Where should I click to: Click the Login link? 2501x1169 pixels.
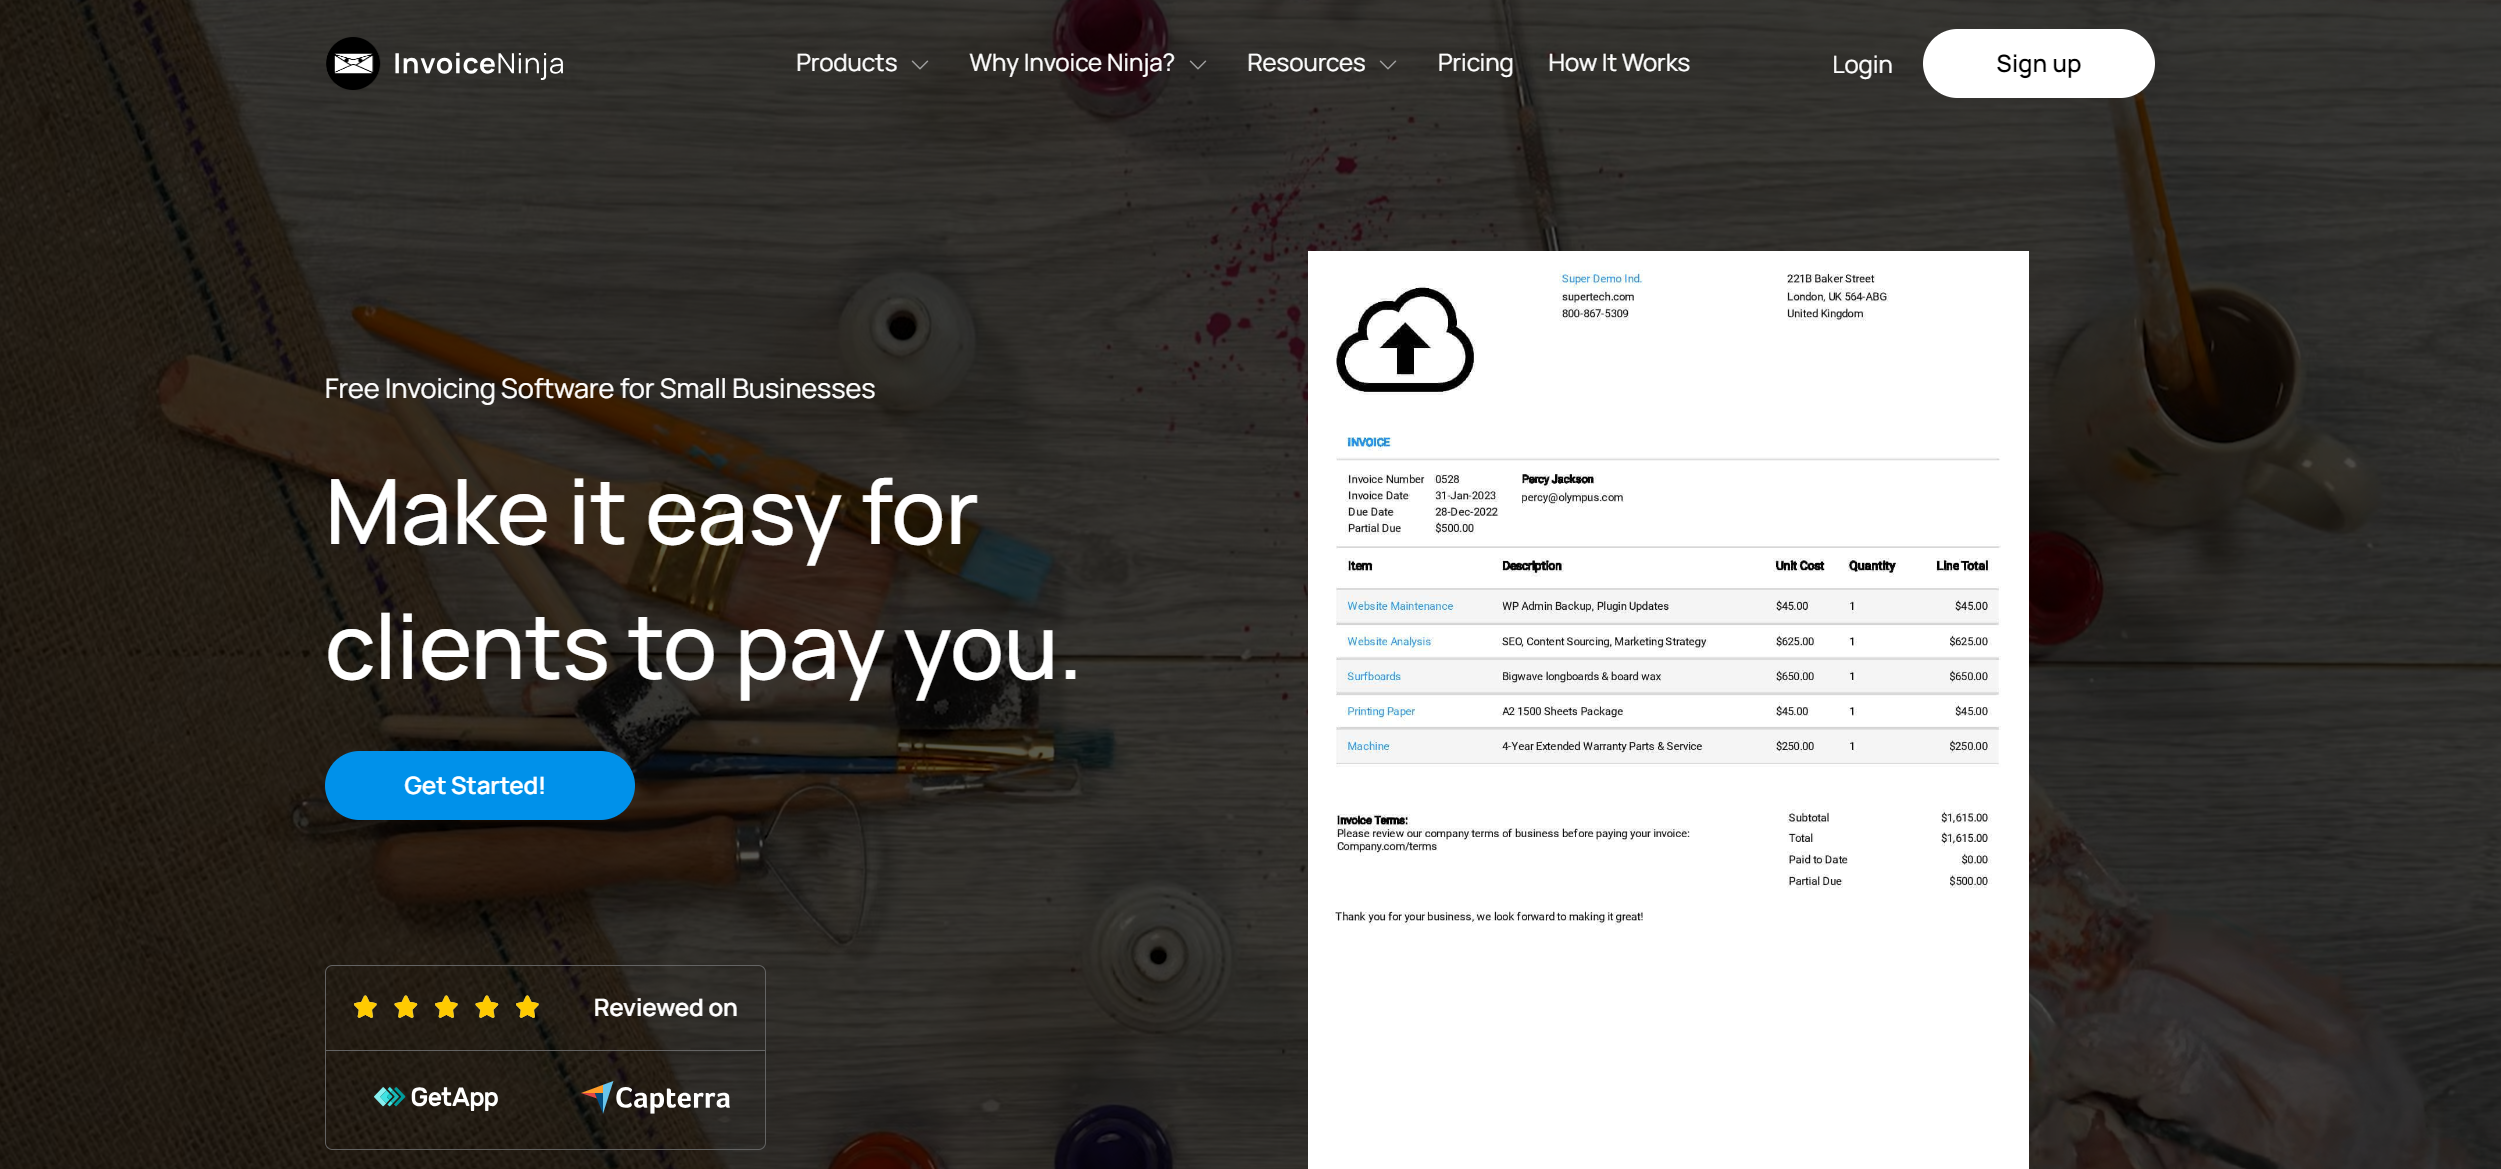click(x=1861, y=64)
